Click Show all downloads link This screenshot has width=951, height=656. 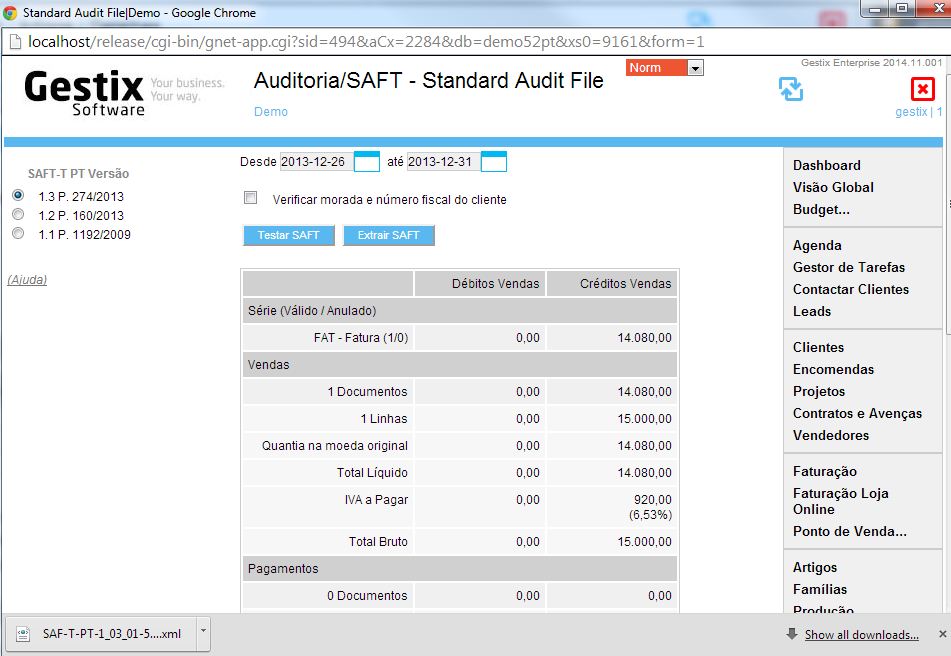(x=861, y=635)
